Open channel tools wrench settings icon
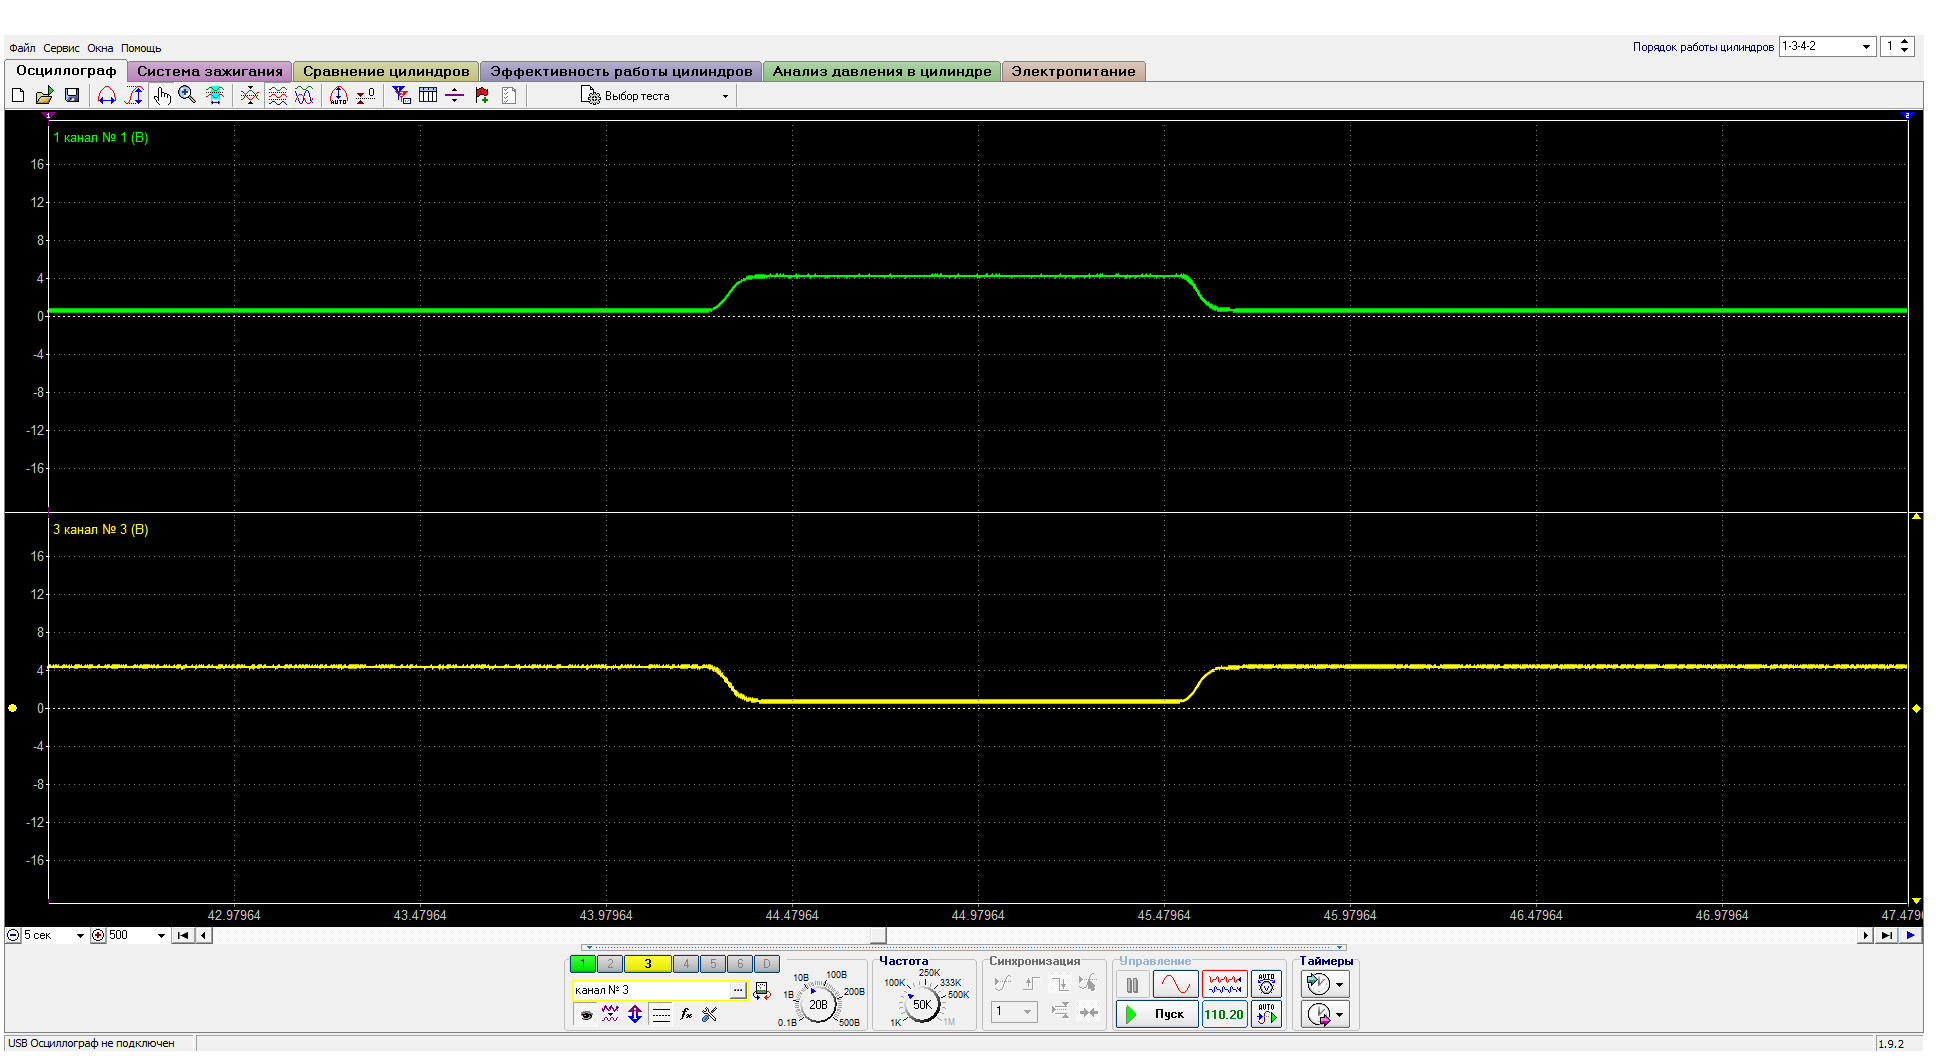 pyautogui.click(x=710, y=1015)
